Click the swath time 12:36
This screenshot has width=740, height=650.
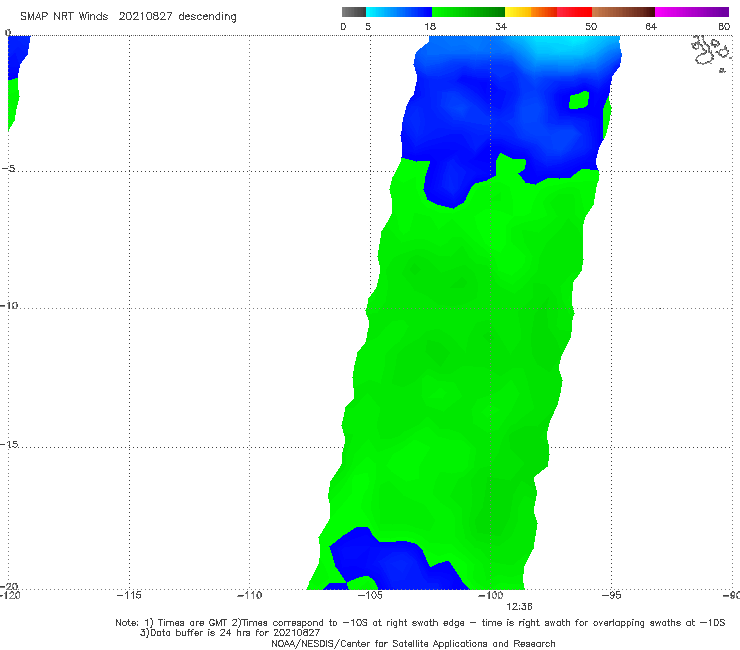[x=519, y=607]
